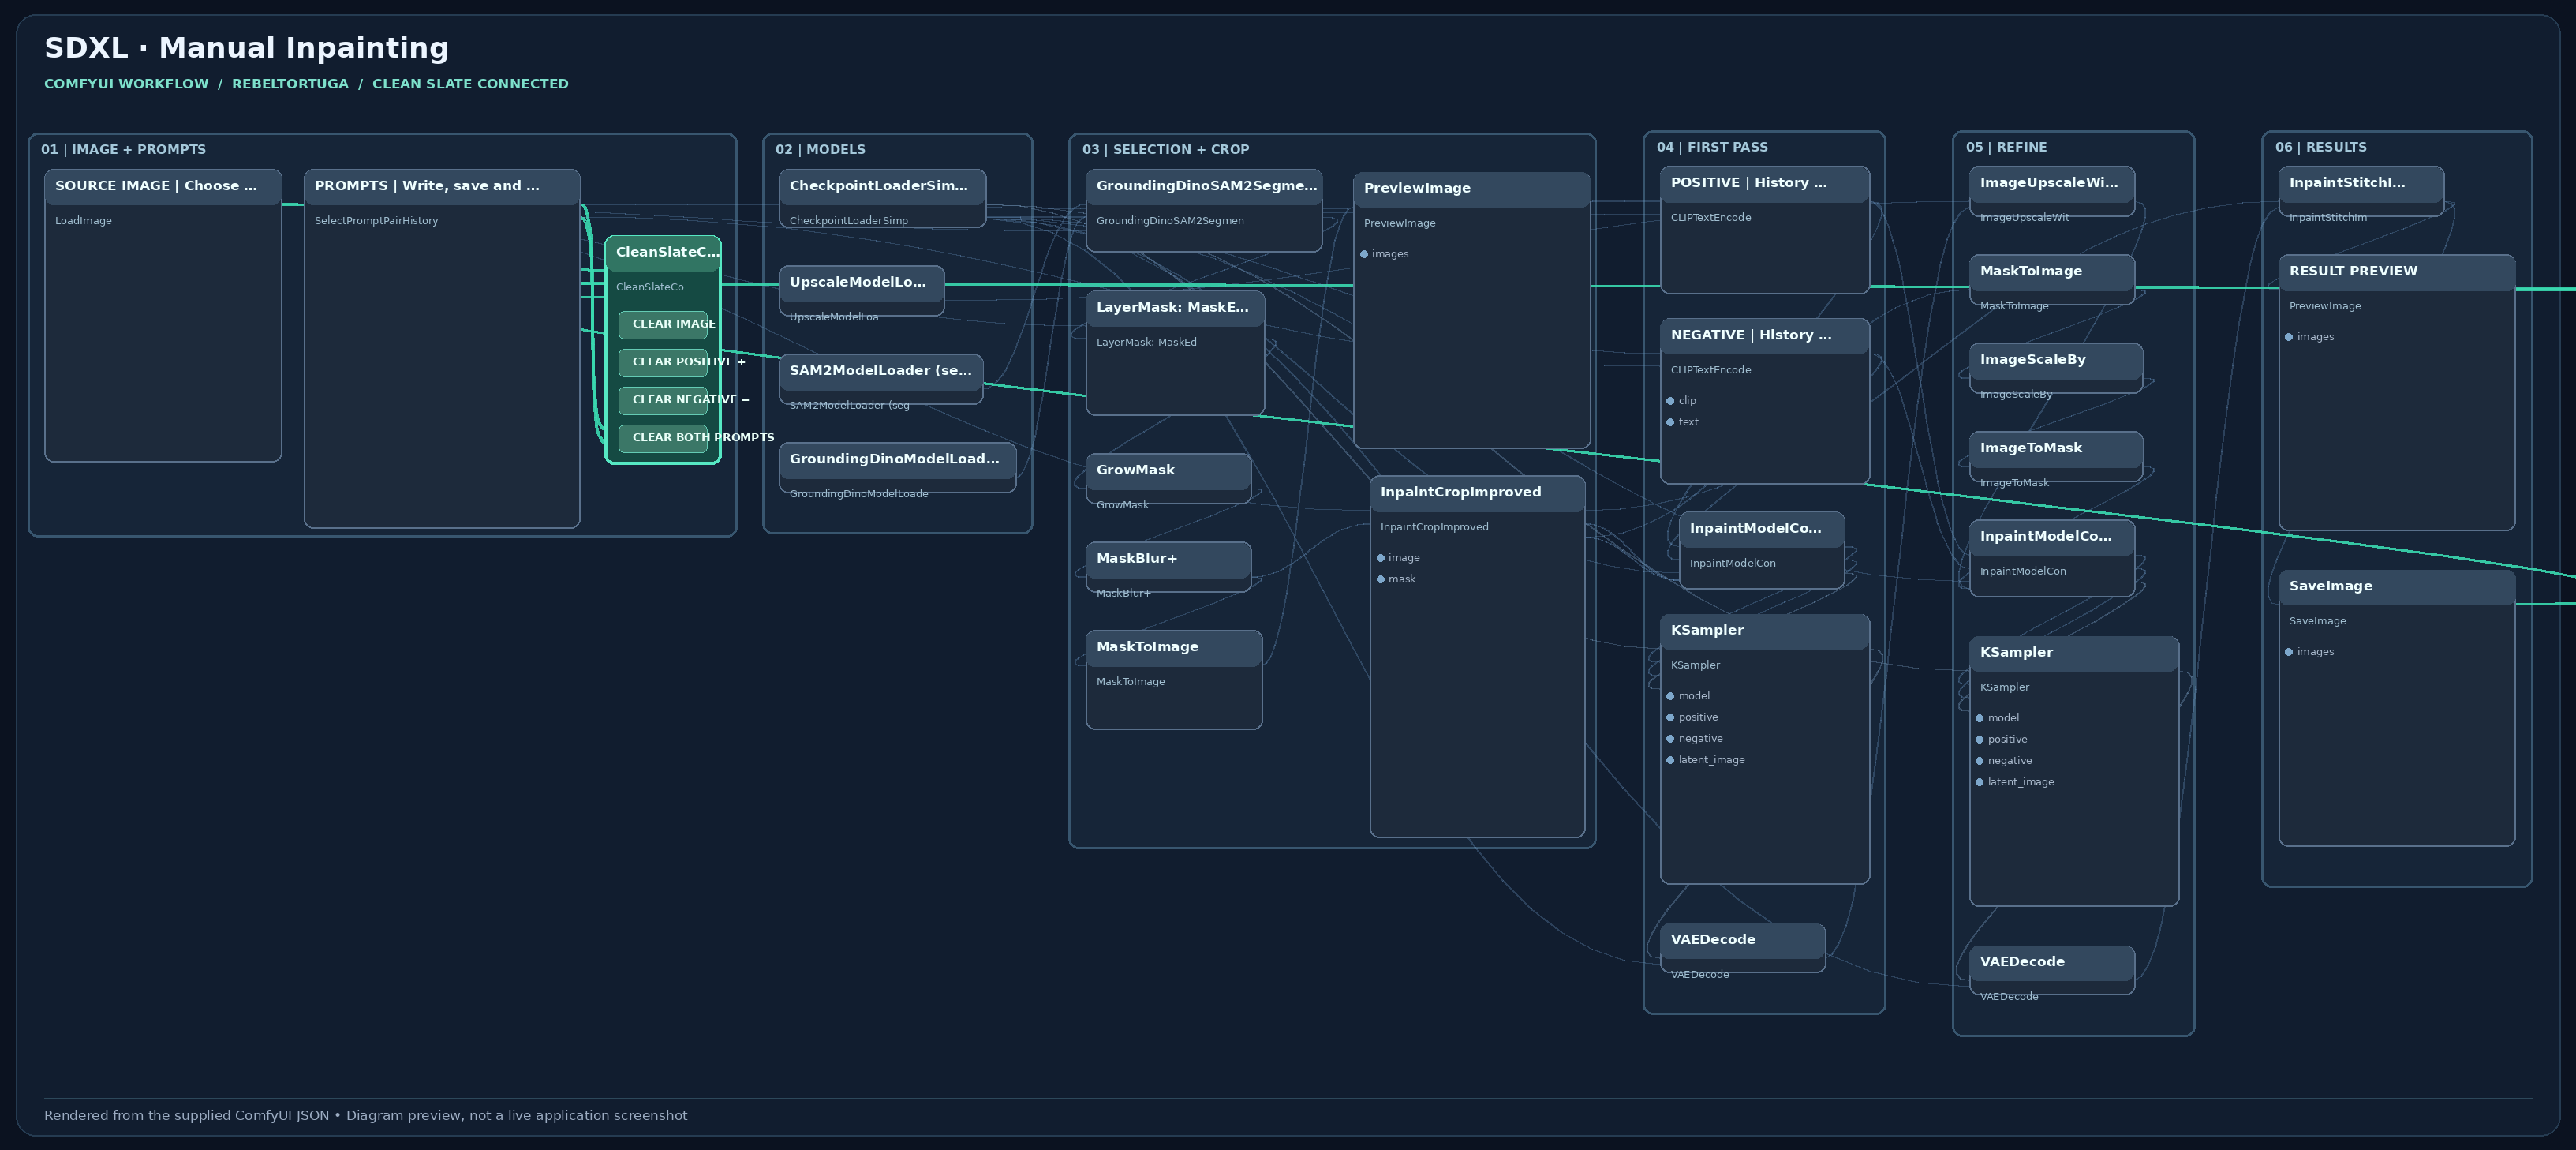
Task: Click the images port on RESULT PREVIEW
Action: click(2289, 337)
